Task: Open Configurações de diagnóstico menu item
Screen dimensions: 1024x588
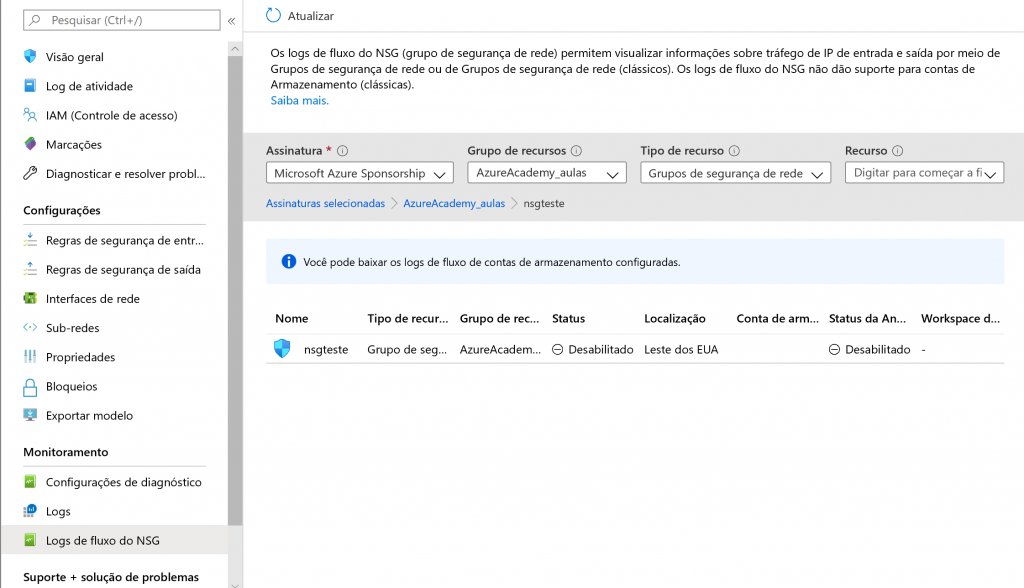Action: pos(123,482)
